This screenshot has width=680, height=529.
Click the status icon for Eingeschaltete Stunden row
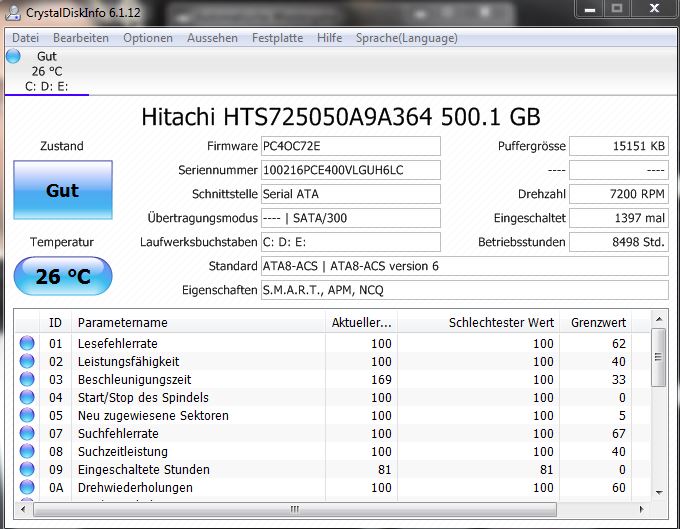(27, 469)
